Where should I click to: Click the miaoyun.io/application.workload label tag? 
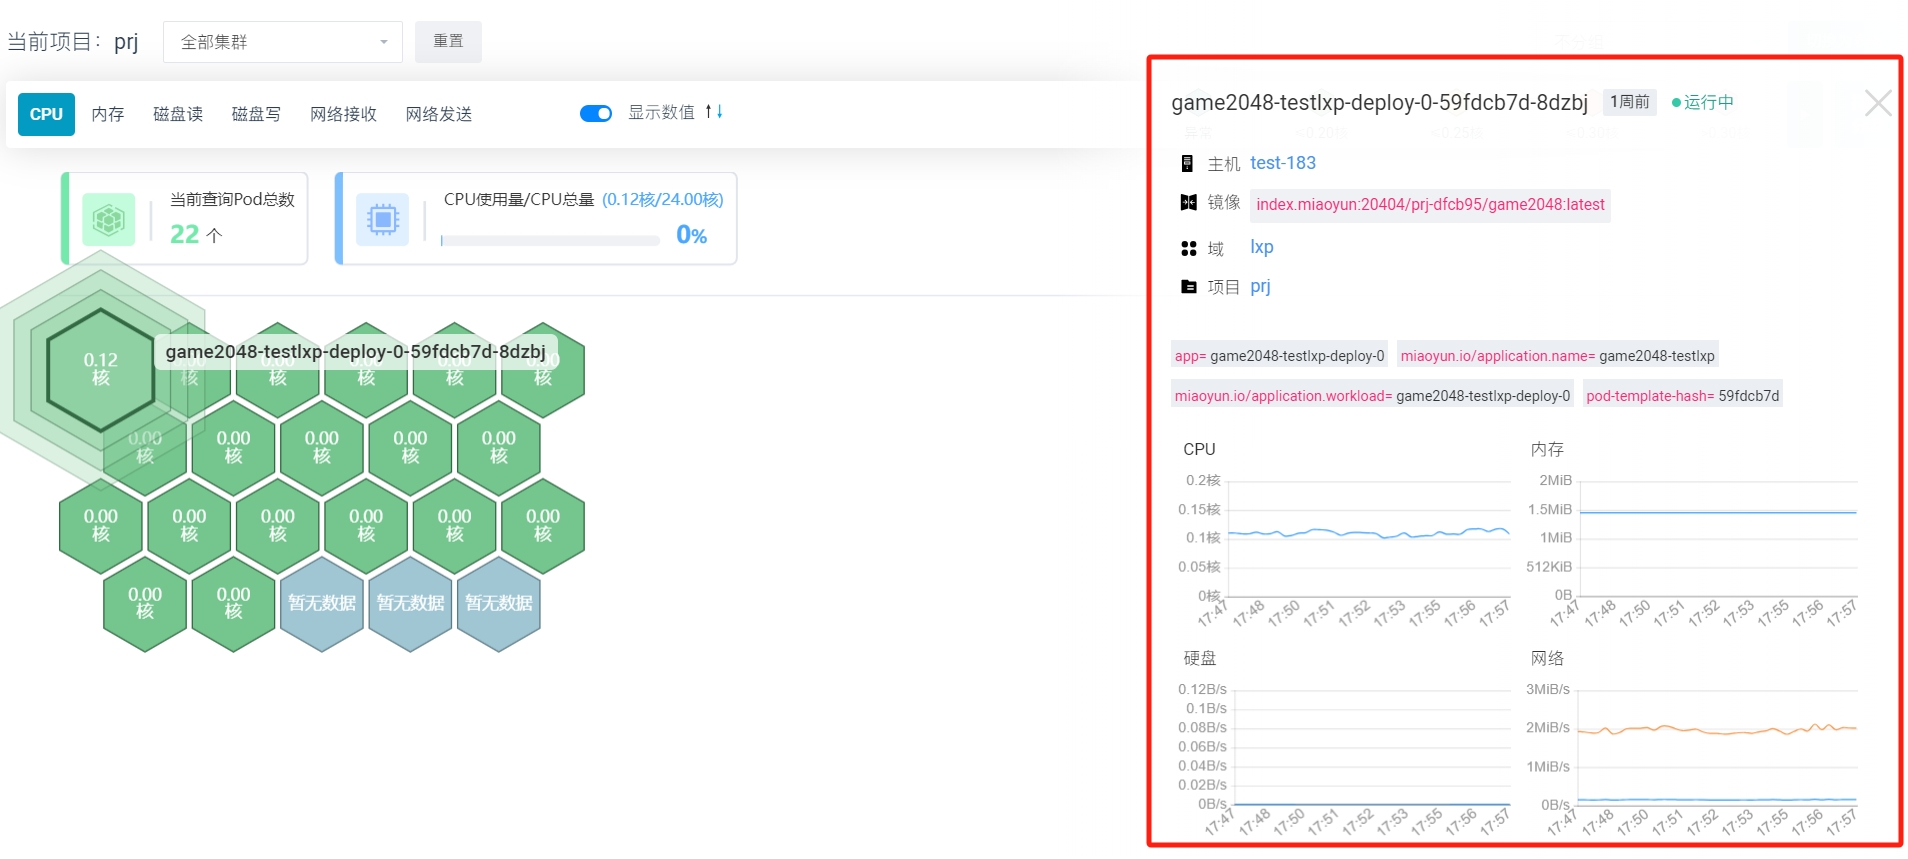tap(1372, 396)
